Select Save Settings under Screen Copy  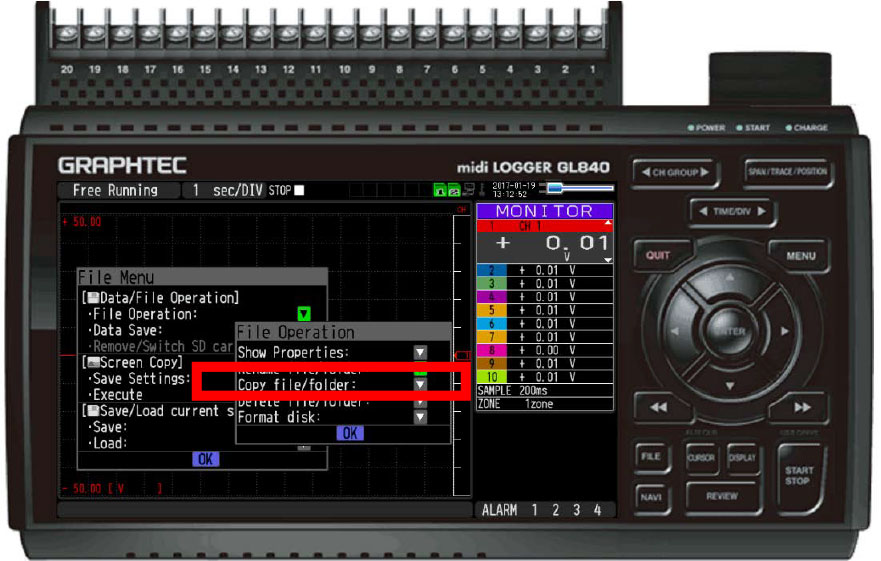(139, 378)
